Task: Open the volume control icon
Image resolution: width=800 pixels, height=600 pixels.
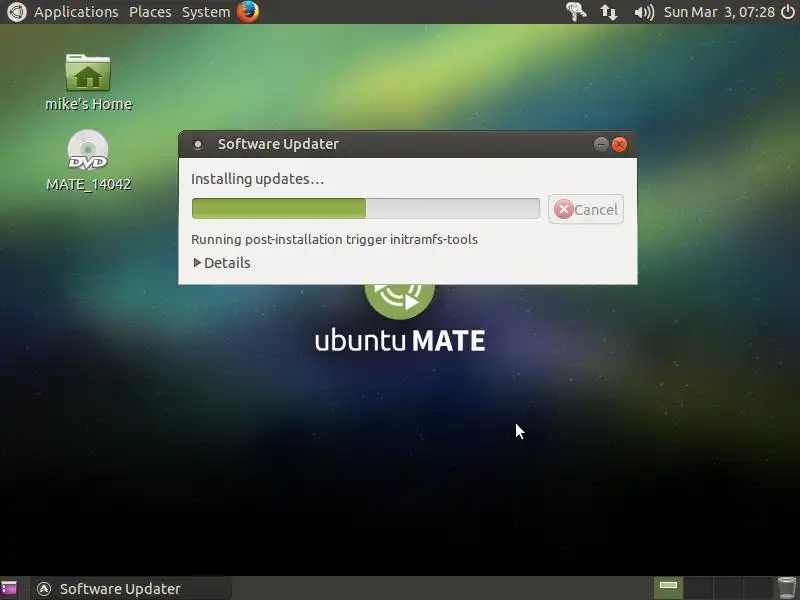Action: [643, 12]
